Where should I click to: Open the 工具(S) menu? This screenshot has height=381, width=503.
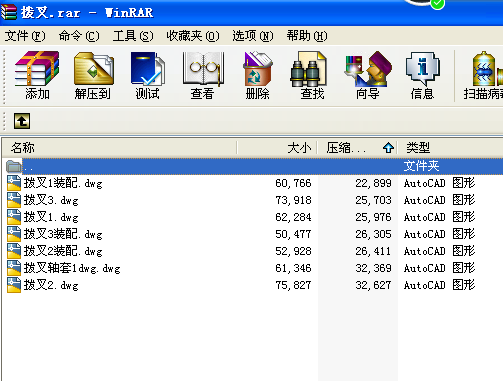pos(133,36)
